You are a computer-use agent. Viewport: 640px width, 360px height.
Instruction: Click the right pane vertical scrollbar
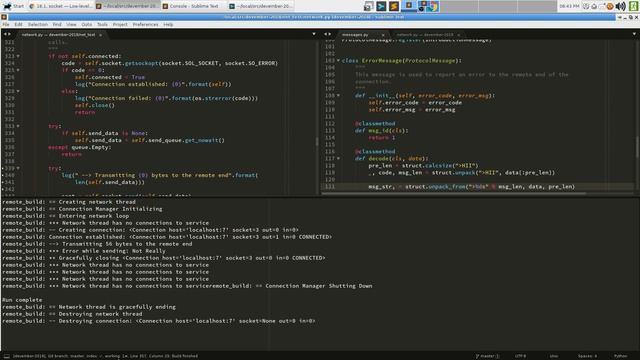point(637,147)
